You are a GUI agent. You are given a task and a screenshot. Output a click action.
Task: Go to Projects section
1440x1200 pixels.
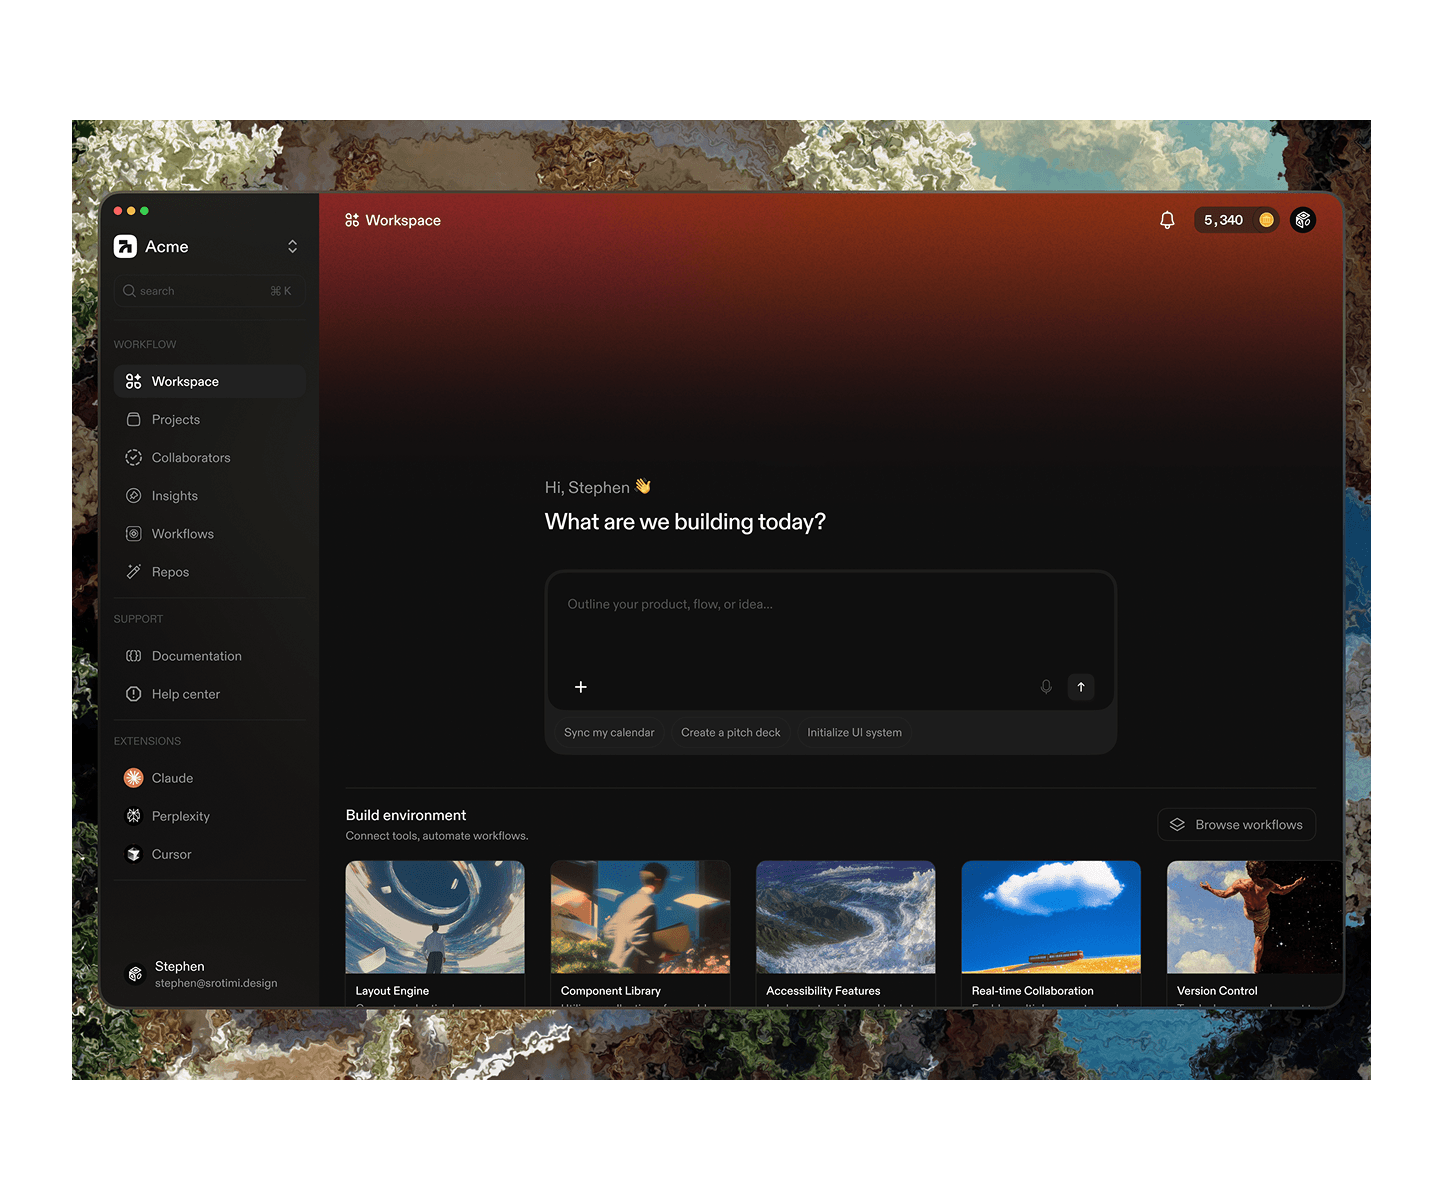(x=209, y=420)
